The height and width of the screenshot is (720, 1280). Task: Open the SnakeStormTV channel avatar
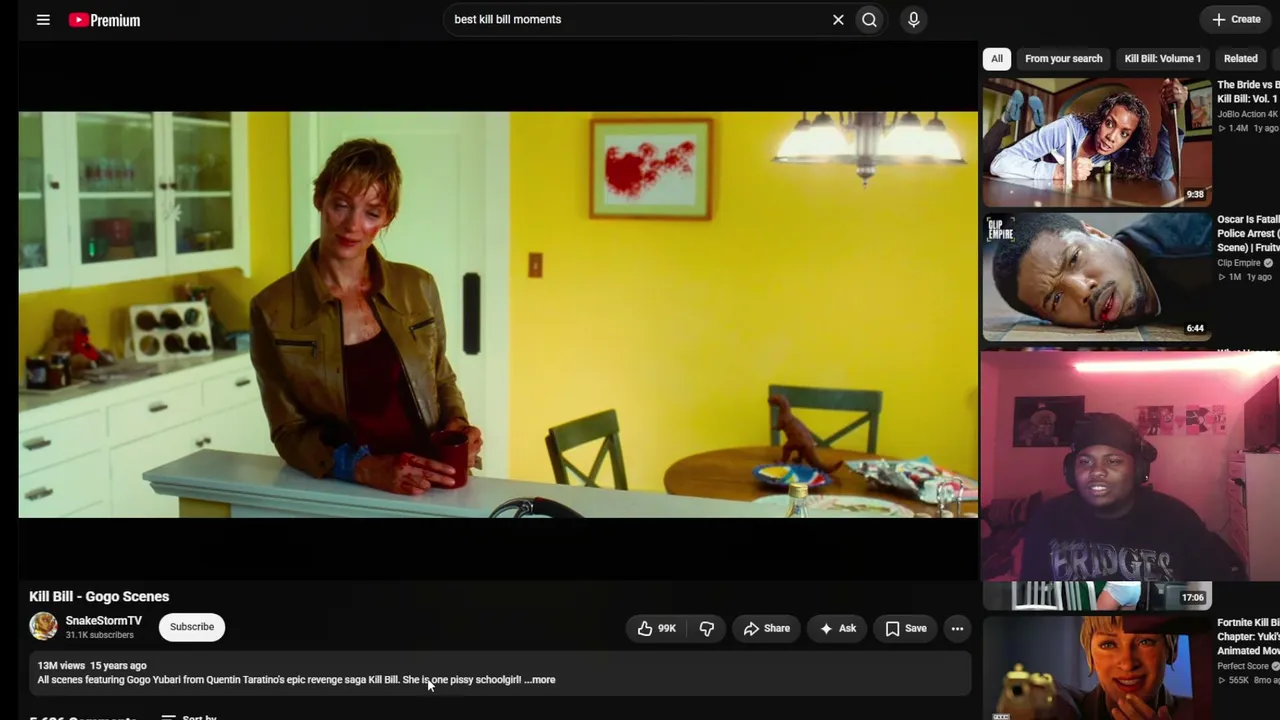43,627
